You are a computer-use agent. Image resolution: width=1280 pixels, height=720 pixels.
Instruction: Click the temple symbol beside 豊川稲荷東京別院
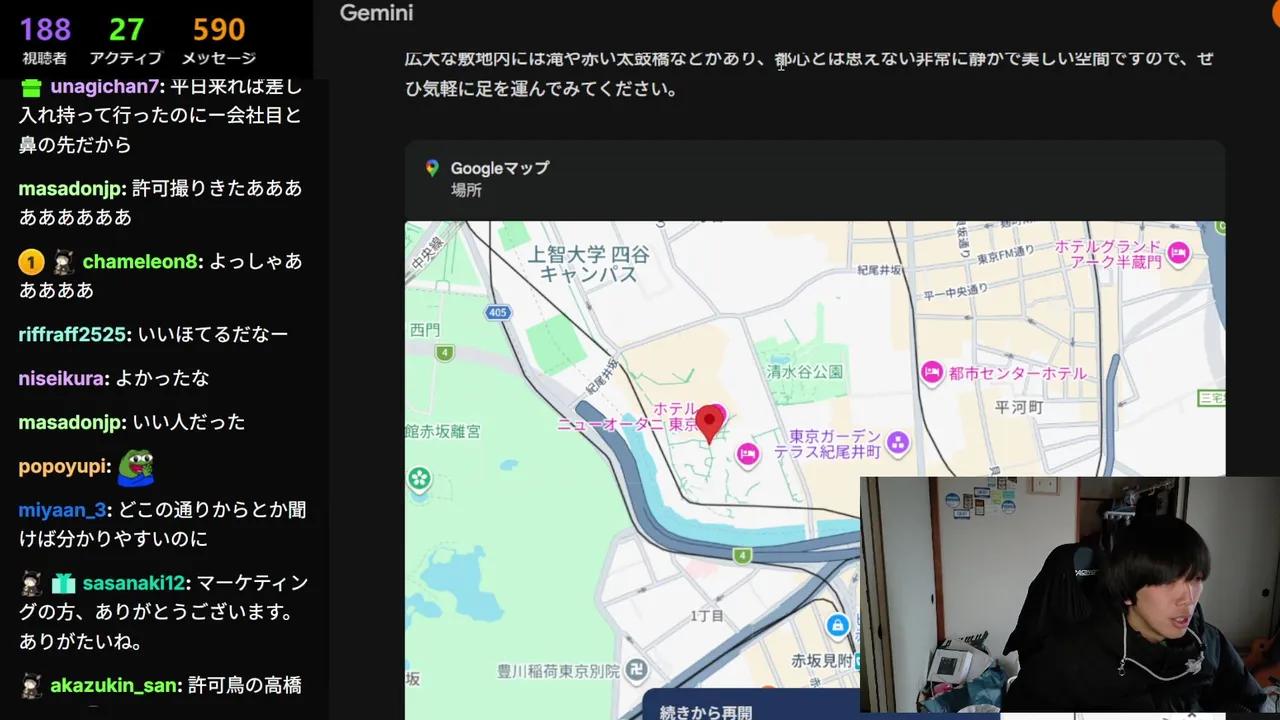tap(636, 669)
